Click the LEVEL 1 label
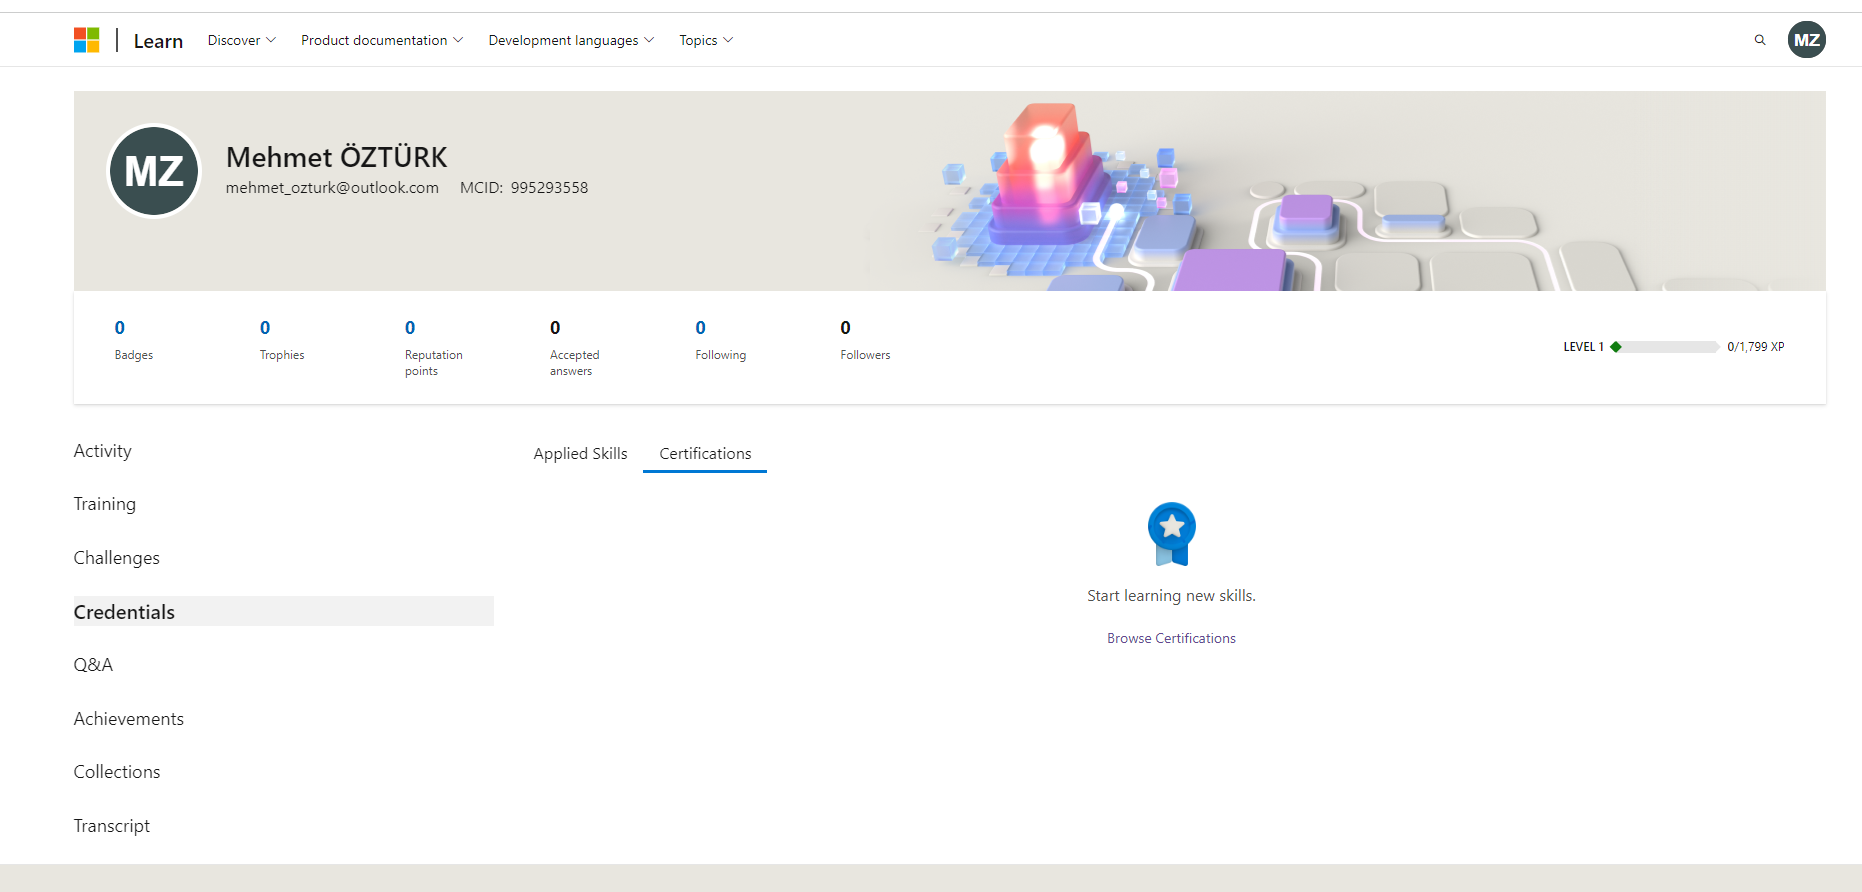The height and width of the screenshot is (892, 1862). point(1584,347)
